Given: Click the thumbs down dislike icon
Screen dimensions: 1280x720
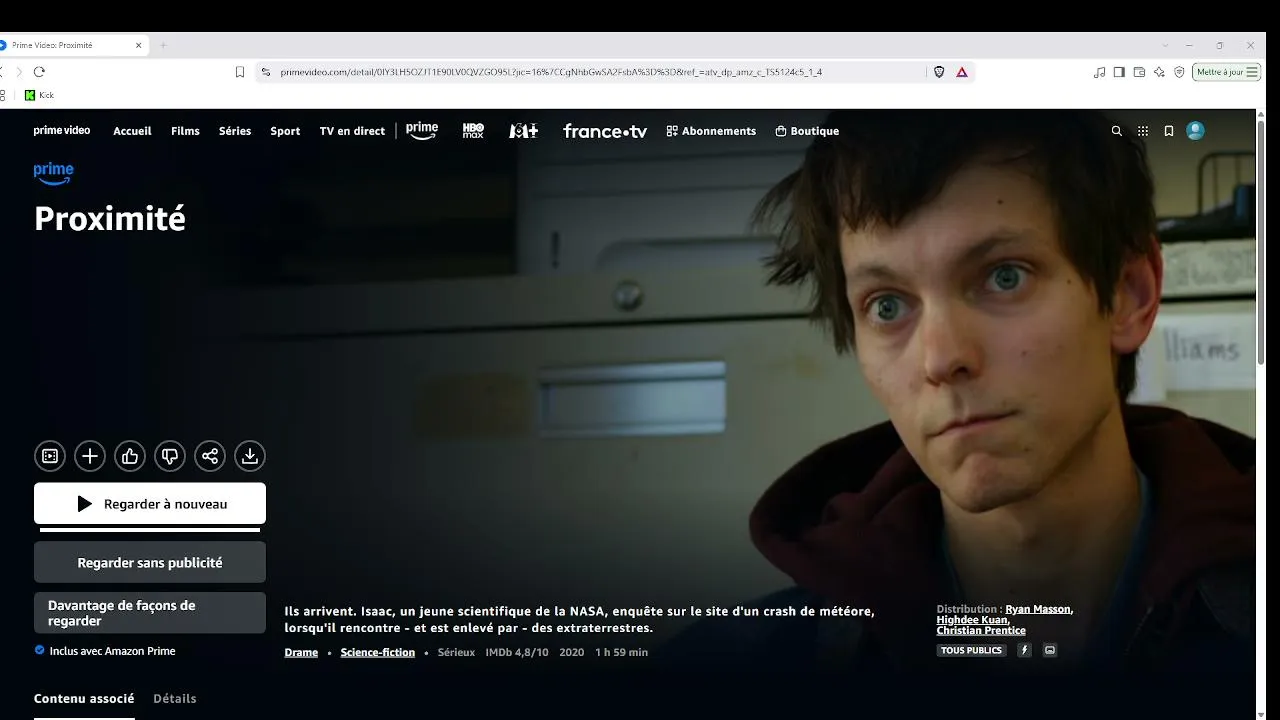Looking at the screenshot, I should (170, 456).
